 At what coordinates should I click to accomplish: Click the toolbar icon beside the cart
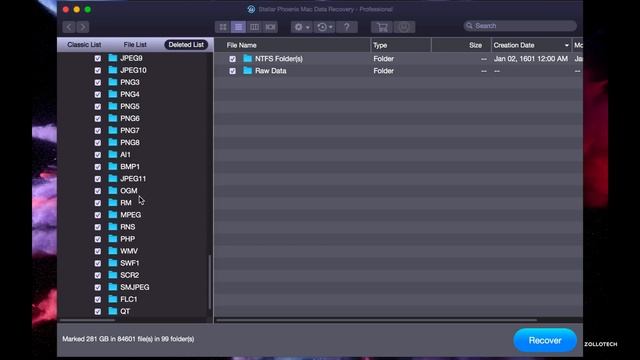[404, 27]
